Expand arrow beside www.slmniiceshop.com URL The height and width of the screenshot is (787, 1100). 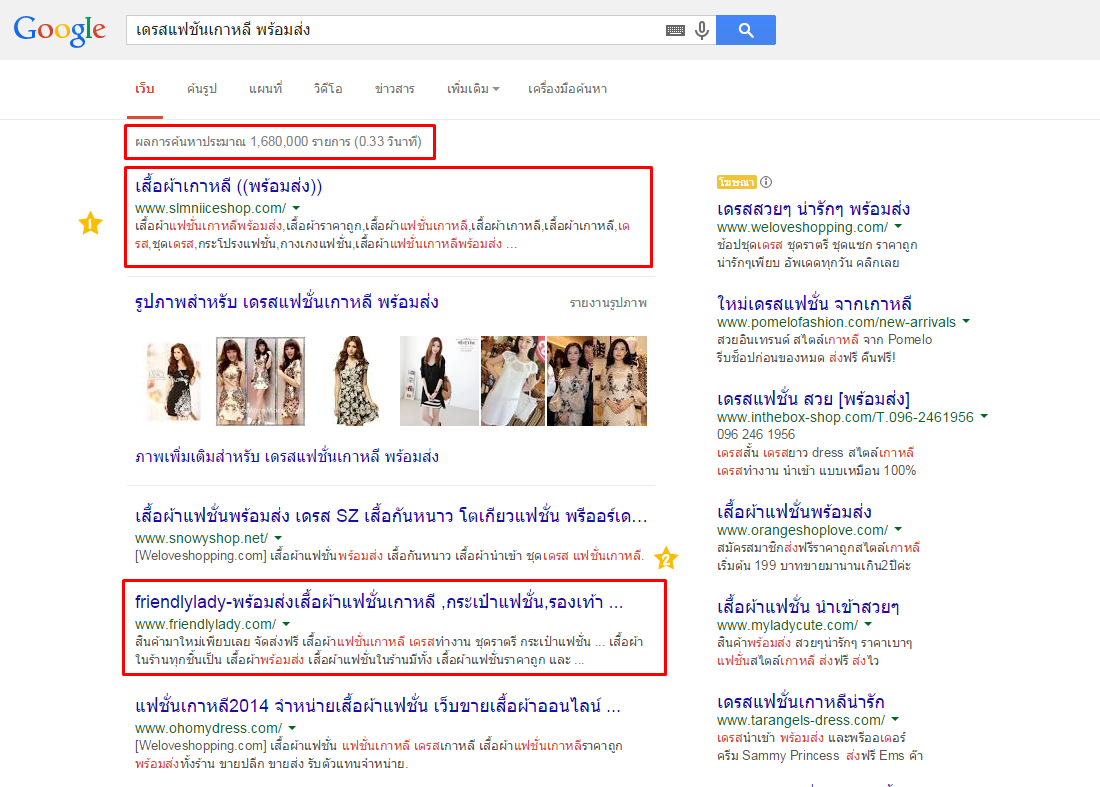(297, 208)
